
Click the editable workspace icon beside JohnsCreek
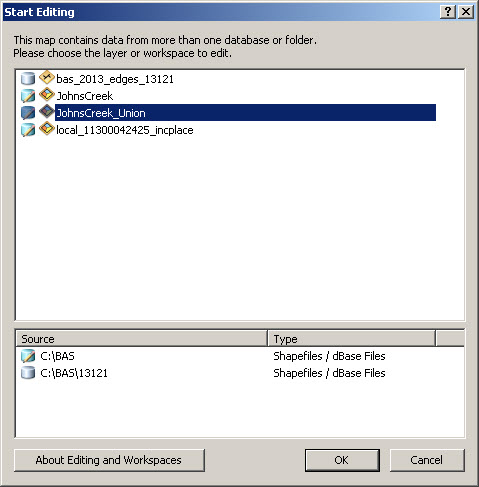coord(28,96)
